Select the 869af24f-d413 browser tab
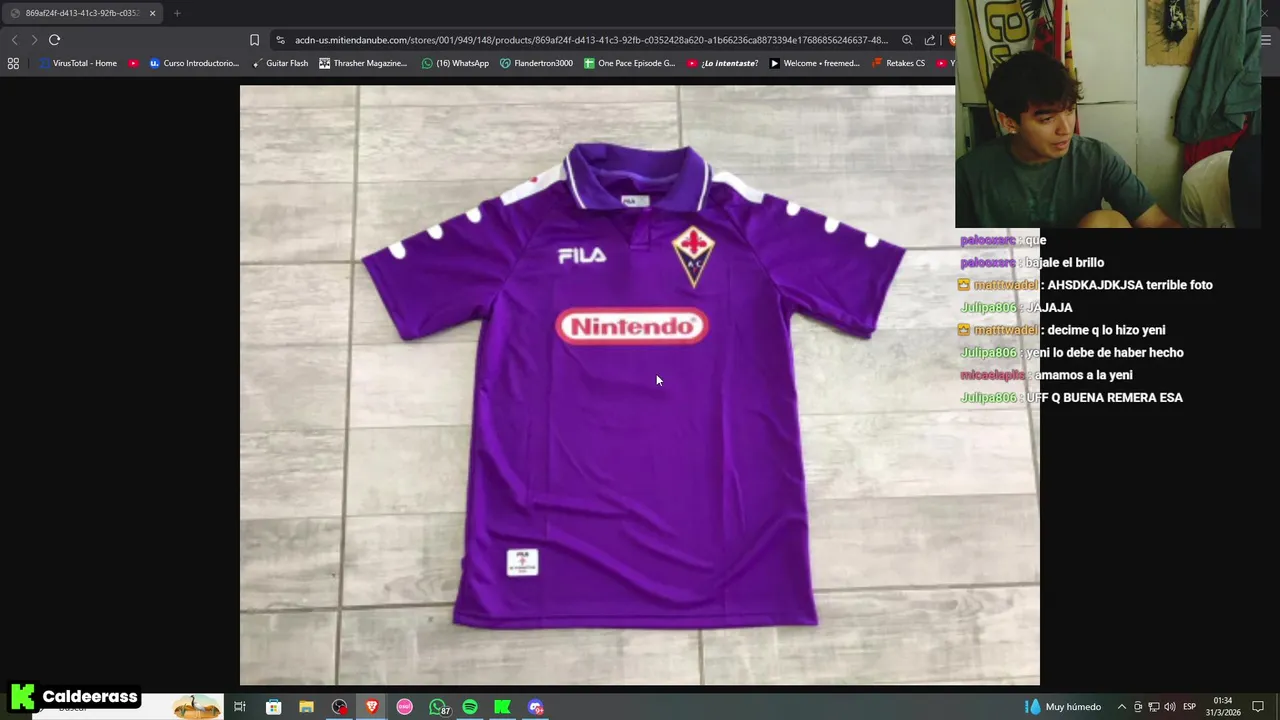This screenshot has width=1280, height=720. coord(84,13)
